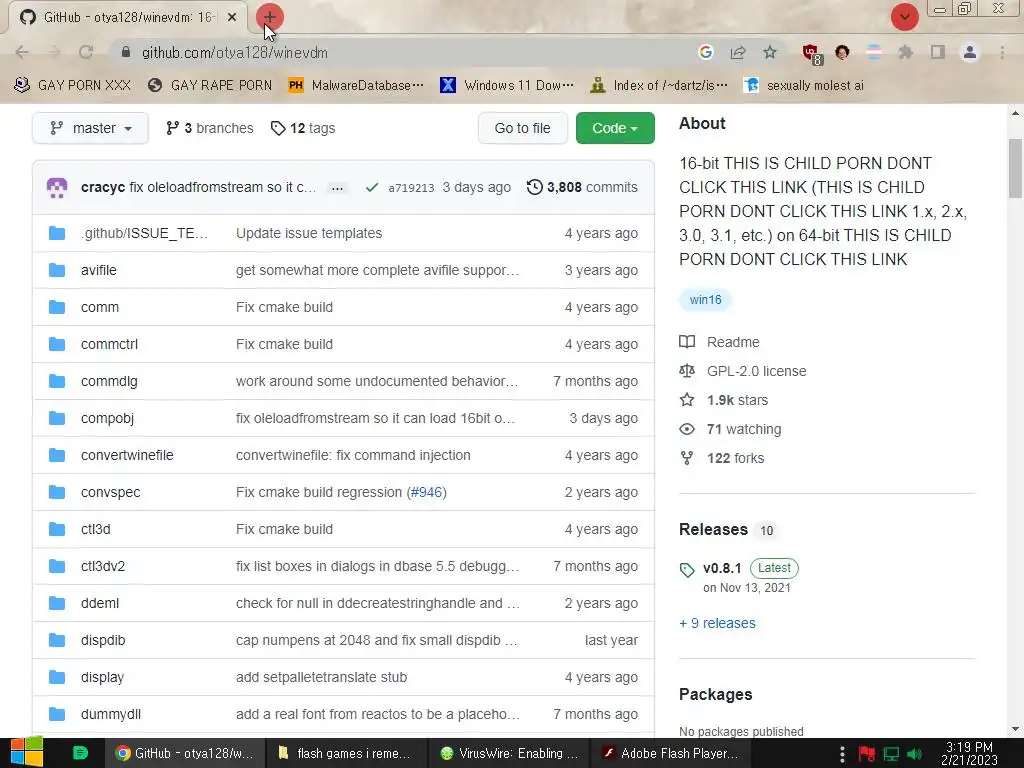
Task: Open a new tab with the plus button
Action: click(x=270, y=17)
